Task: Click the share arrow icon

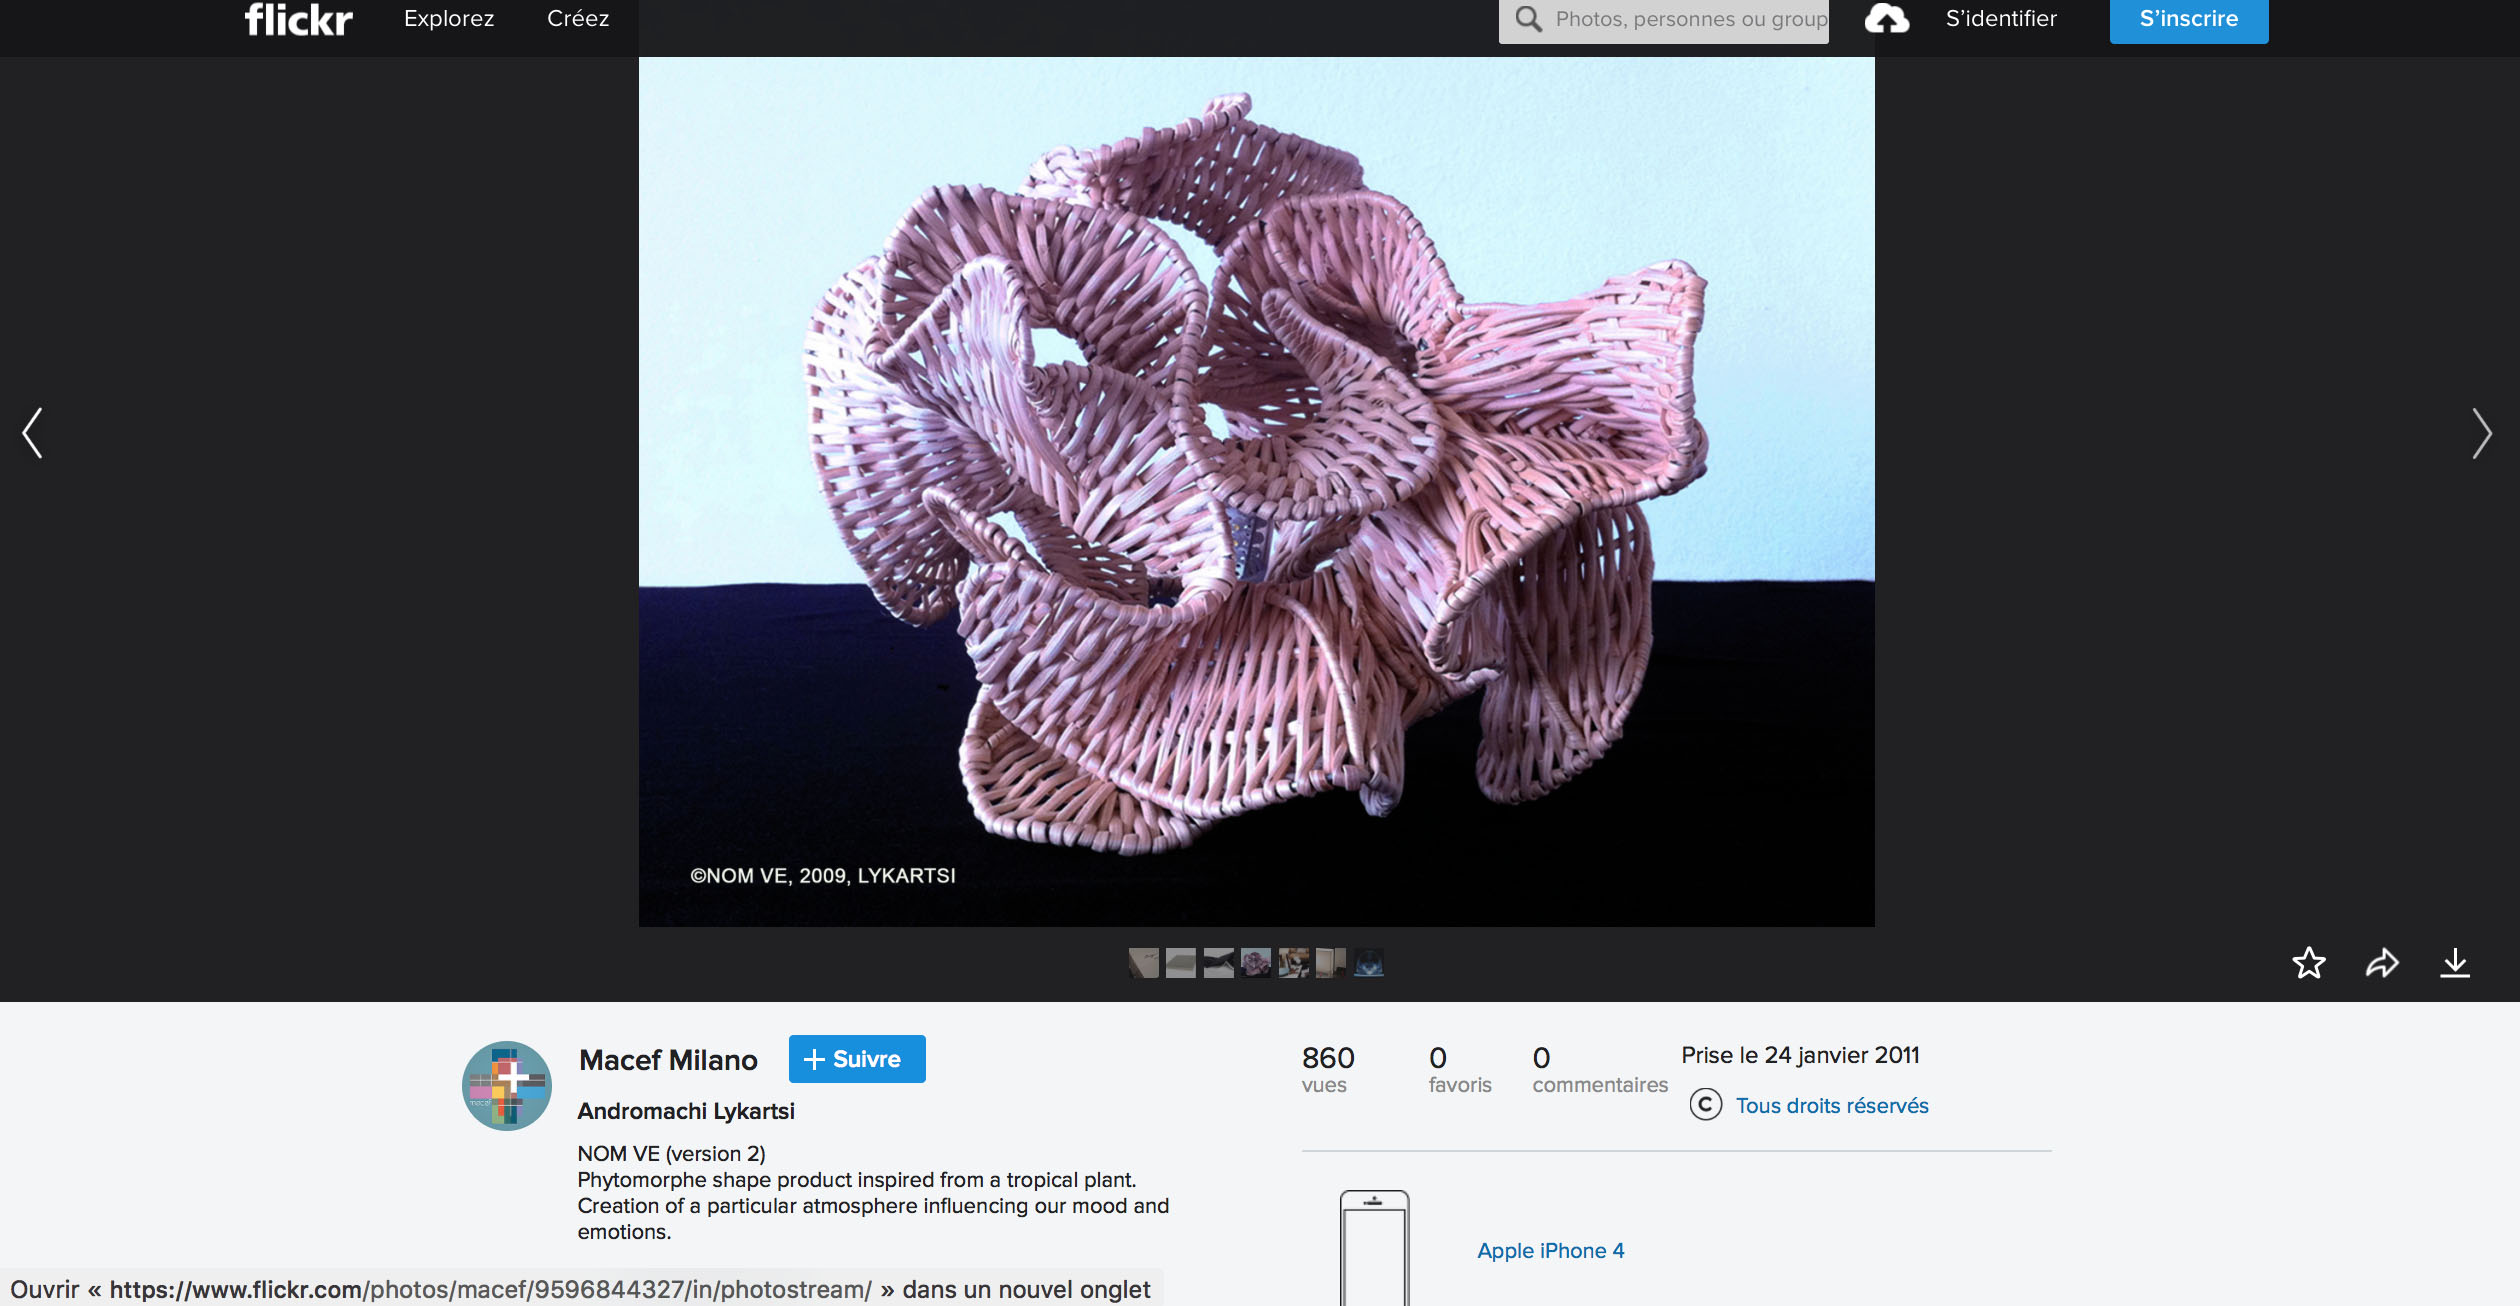Action: pyautogui.click(x=2382, y=963)
